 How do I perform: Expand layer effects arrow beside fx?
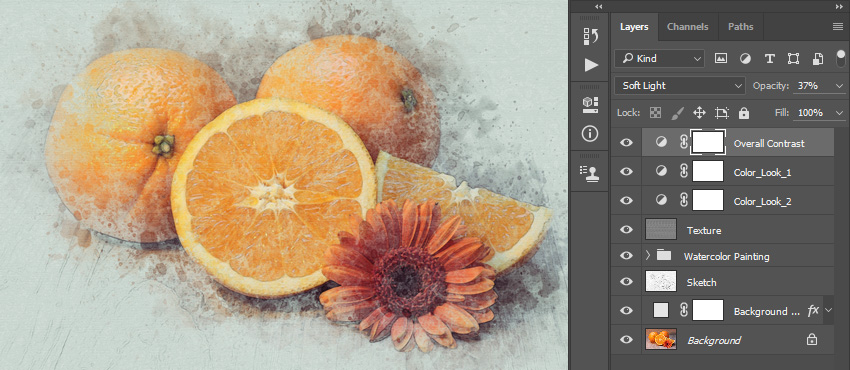click(828, 310)
